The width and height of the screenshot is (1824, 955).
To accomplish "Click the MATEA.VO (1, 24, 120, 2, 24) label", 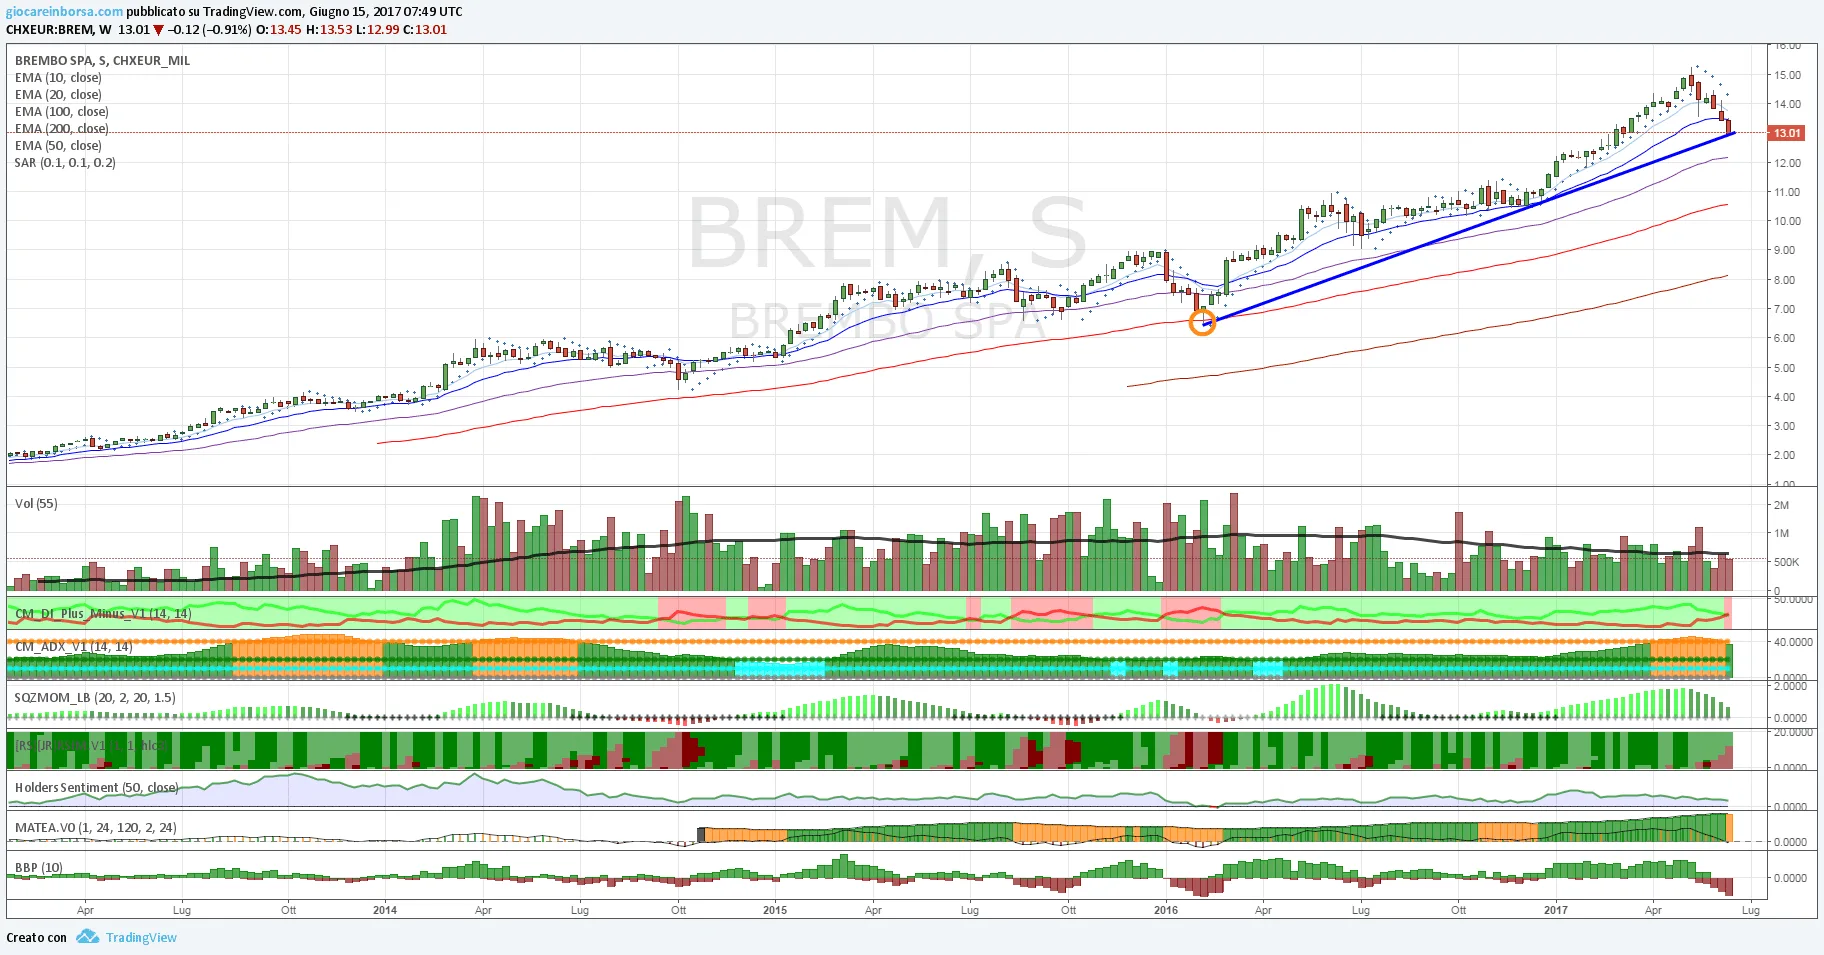I will click(96, 828).
